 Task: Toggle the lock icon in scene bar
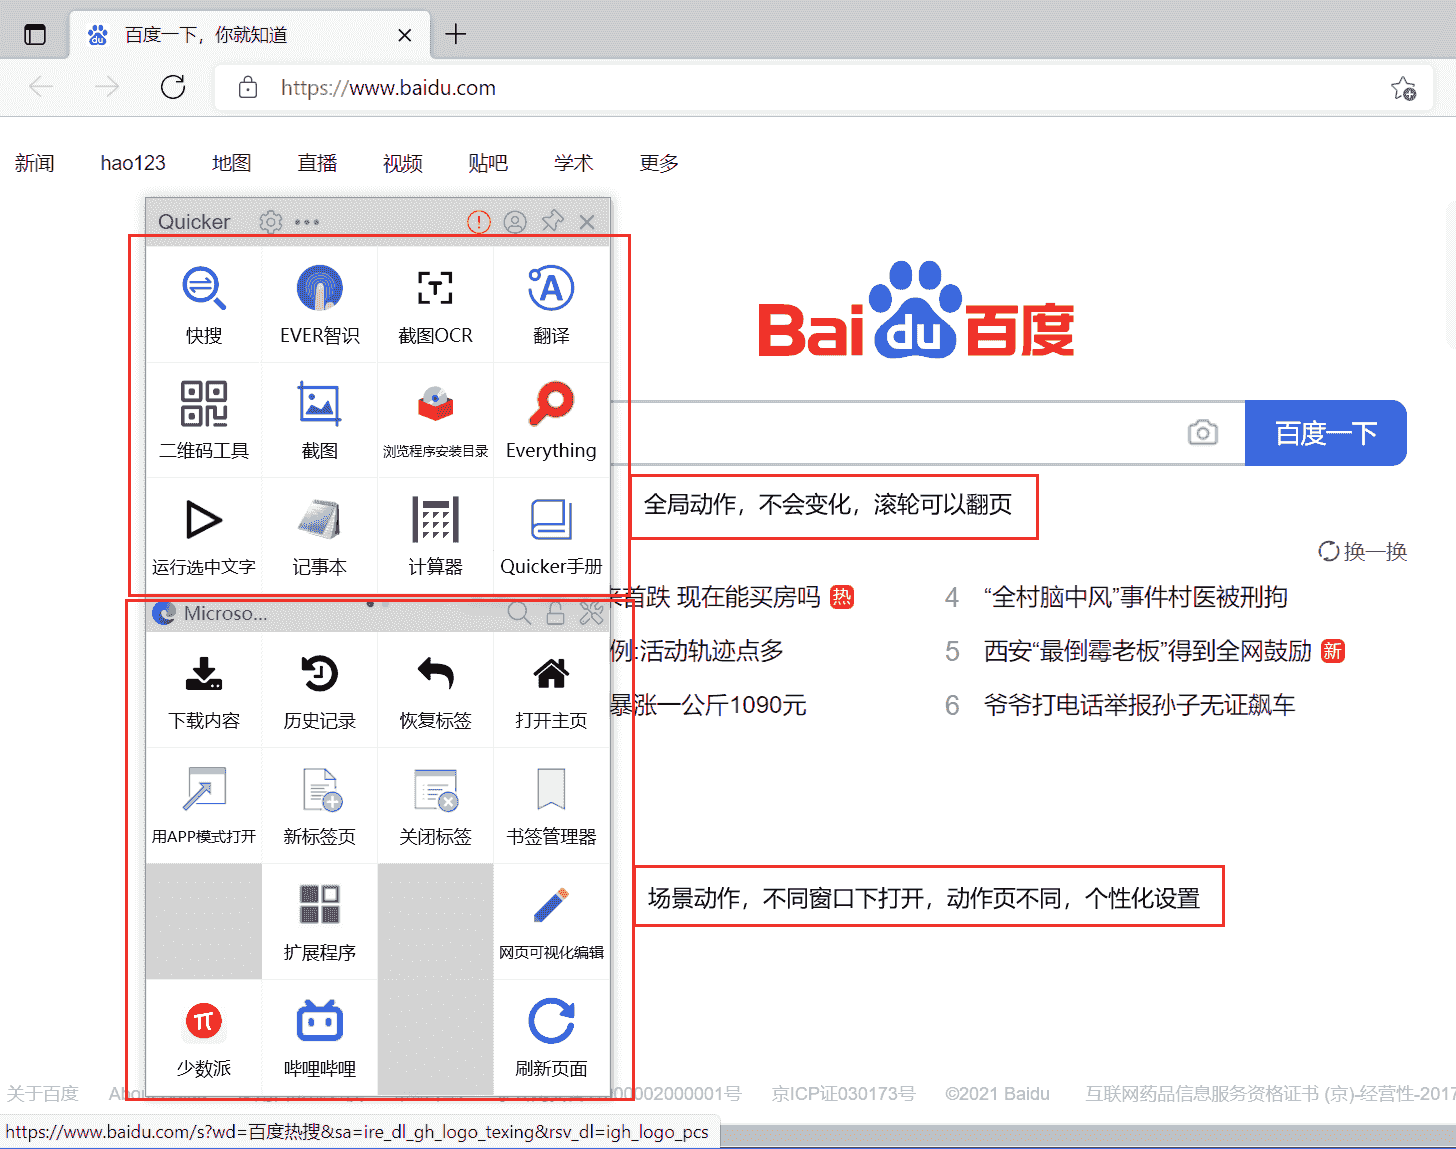click(x=555, y=613)
